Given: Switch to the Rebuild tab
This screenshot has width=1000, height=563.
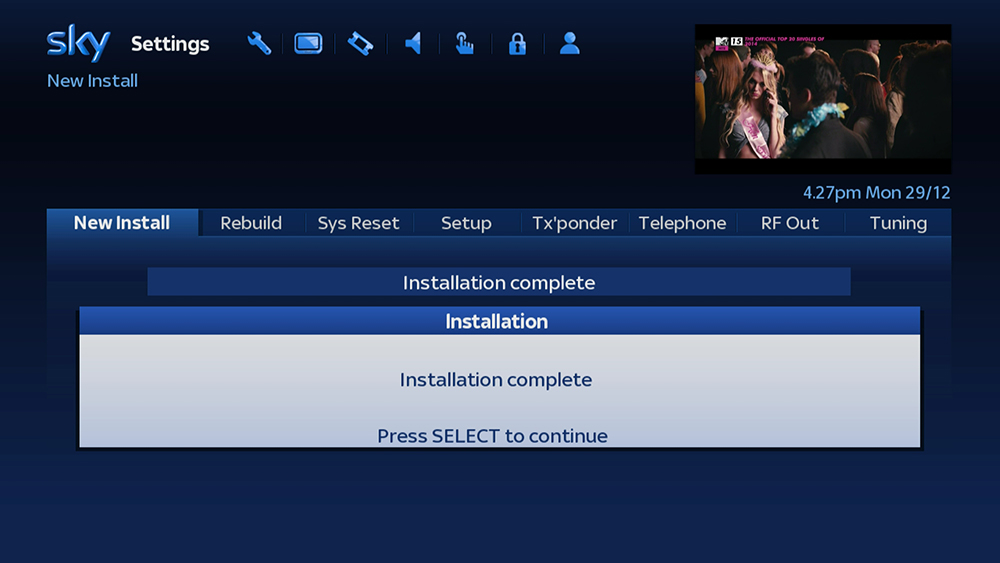Looking at the screenshot, I should pos(251,223).
